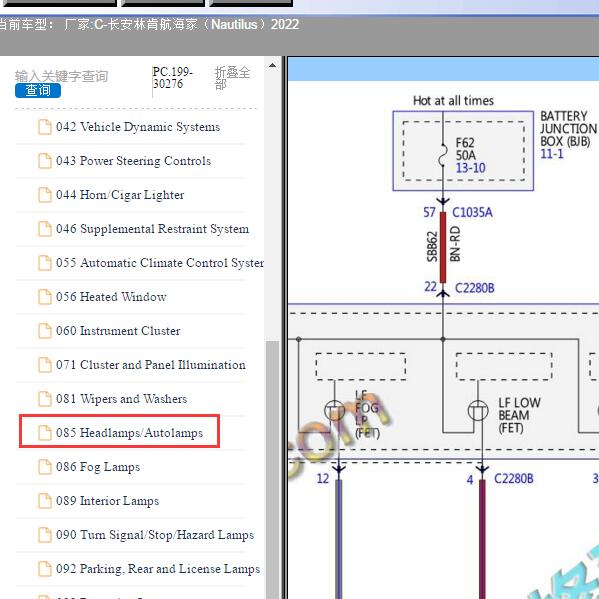Click document icon of 043 Power Steering Controls
This screenshot has width=599, height=599.
45,161
